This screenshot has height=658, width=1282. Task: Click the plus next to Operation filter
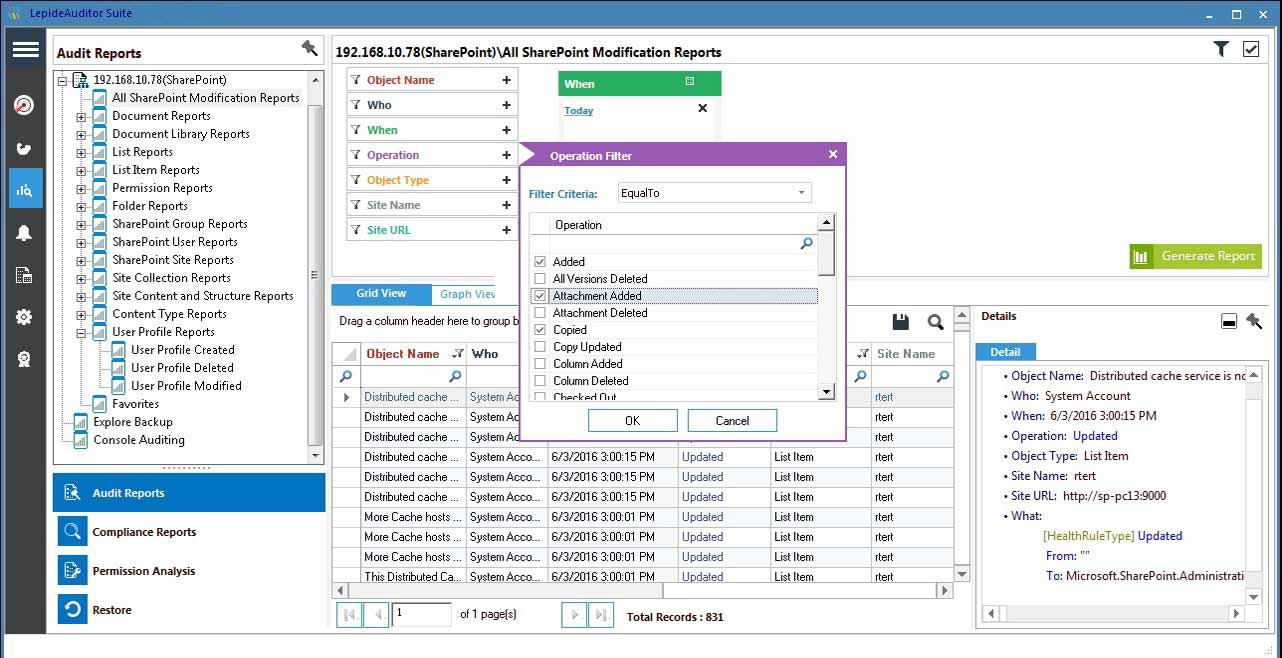(506, 155)
